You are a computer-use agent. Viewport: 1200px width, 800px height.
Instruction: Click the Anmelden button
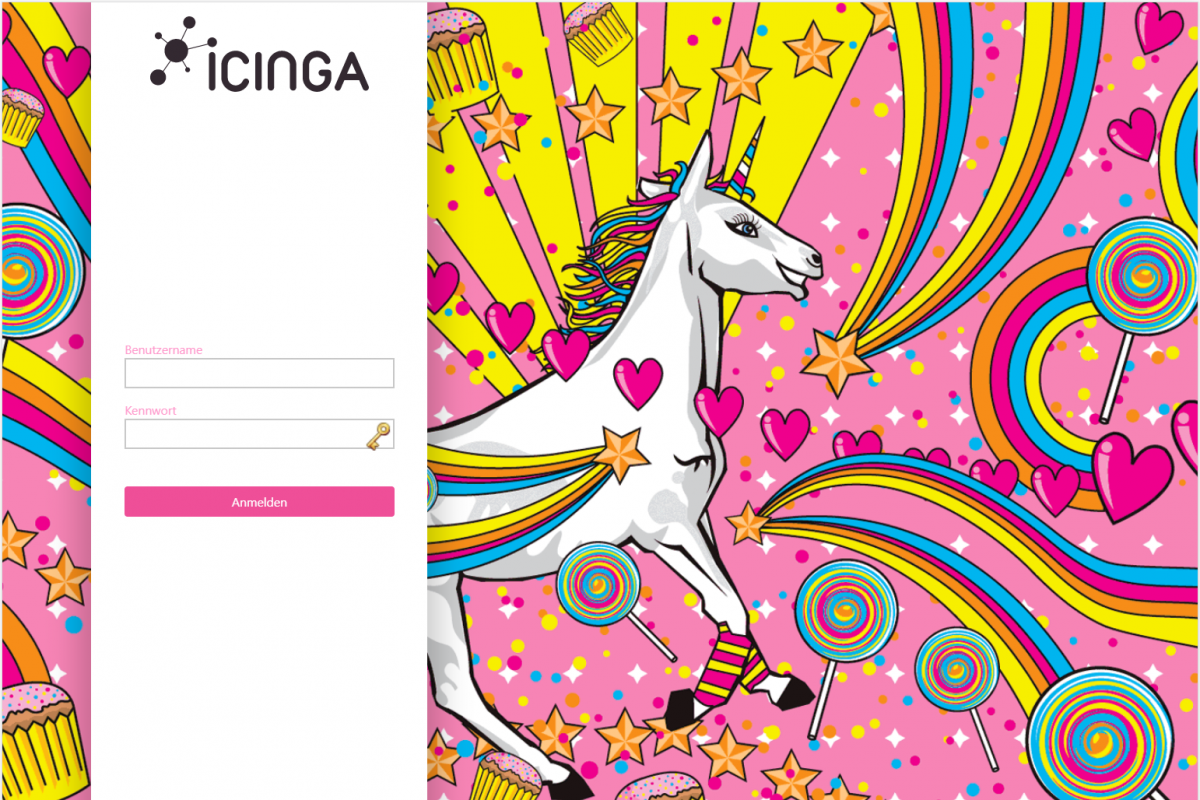click(259, 502)
